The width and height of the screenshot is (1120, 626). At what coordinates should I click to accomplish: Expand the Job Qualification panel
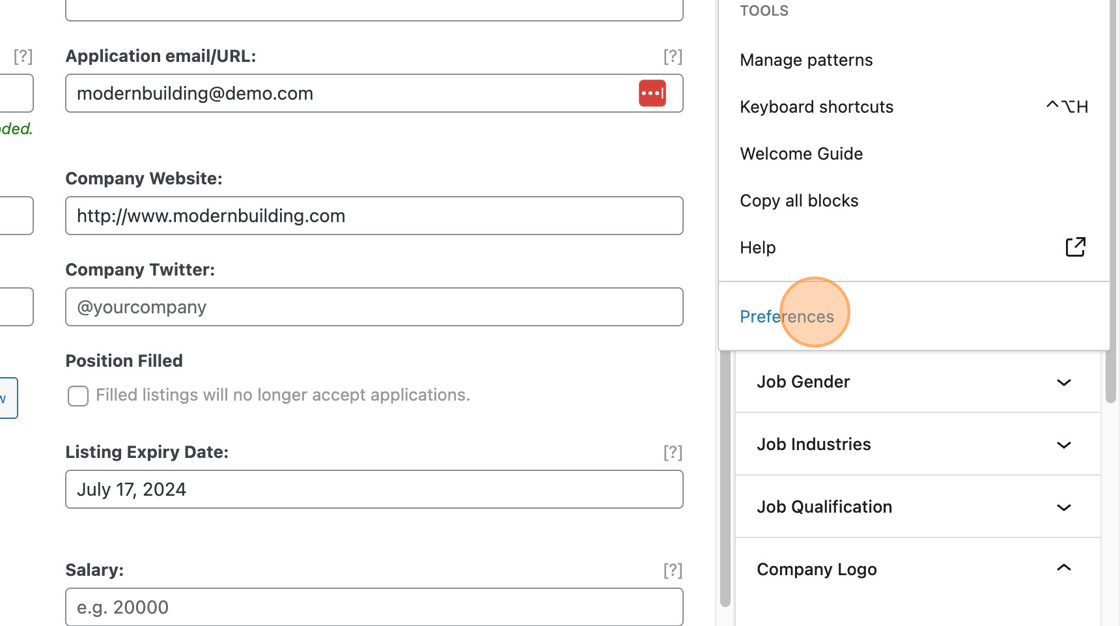coord(1063,507)
